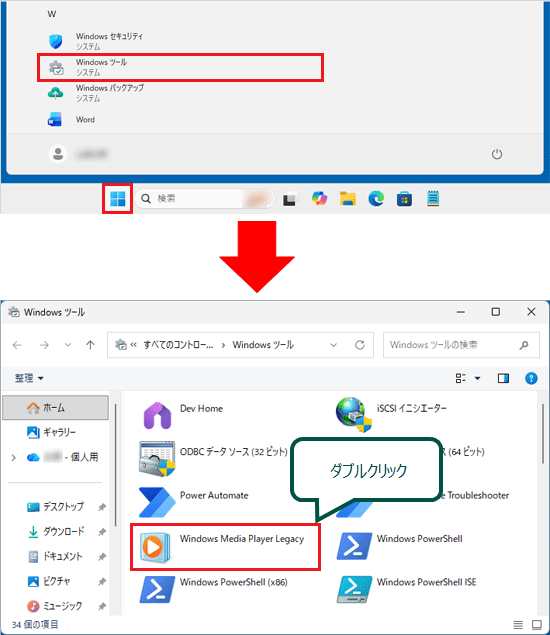This screenshot has width=550, height=635.
Task: Click the Windows ツールの検索 search field
Action: coord(461,345)
